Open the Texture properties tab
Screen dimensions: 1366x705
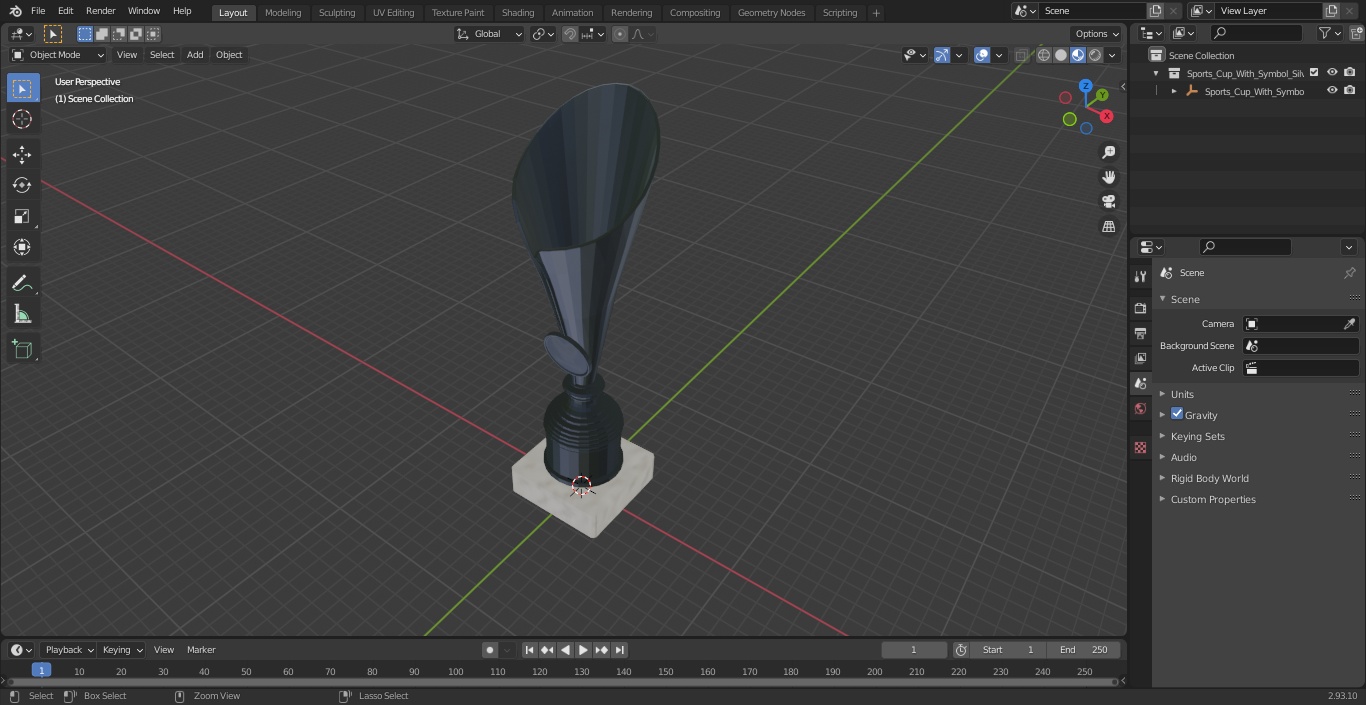pos(1140,447)
